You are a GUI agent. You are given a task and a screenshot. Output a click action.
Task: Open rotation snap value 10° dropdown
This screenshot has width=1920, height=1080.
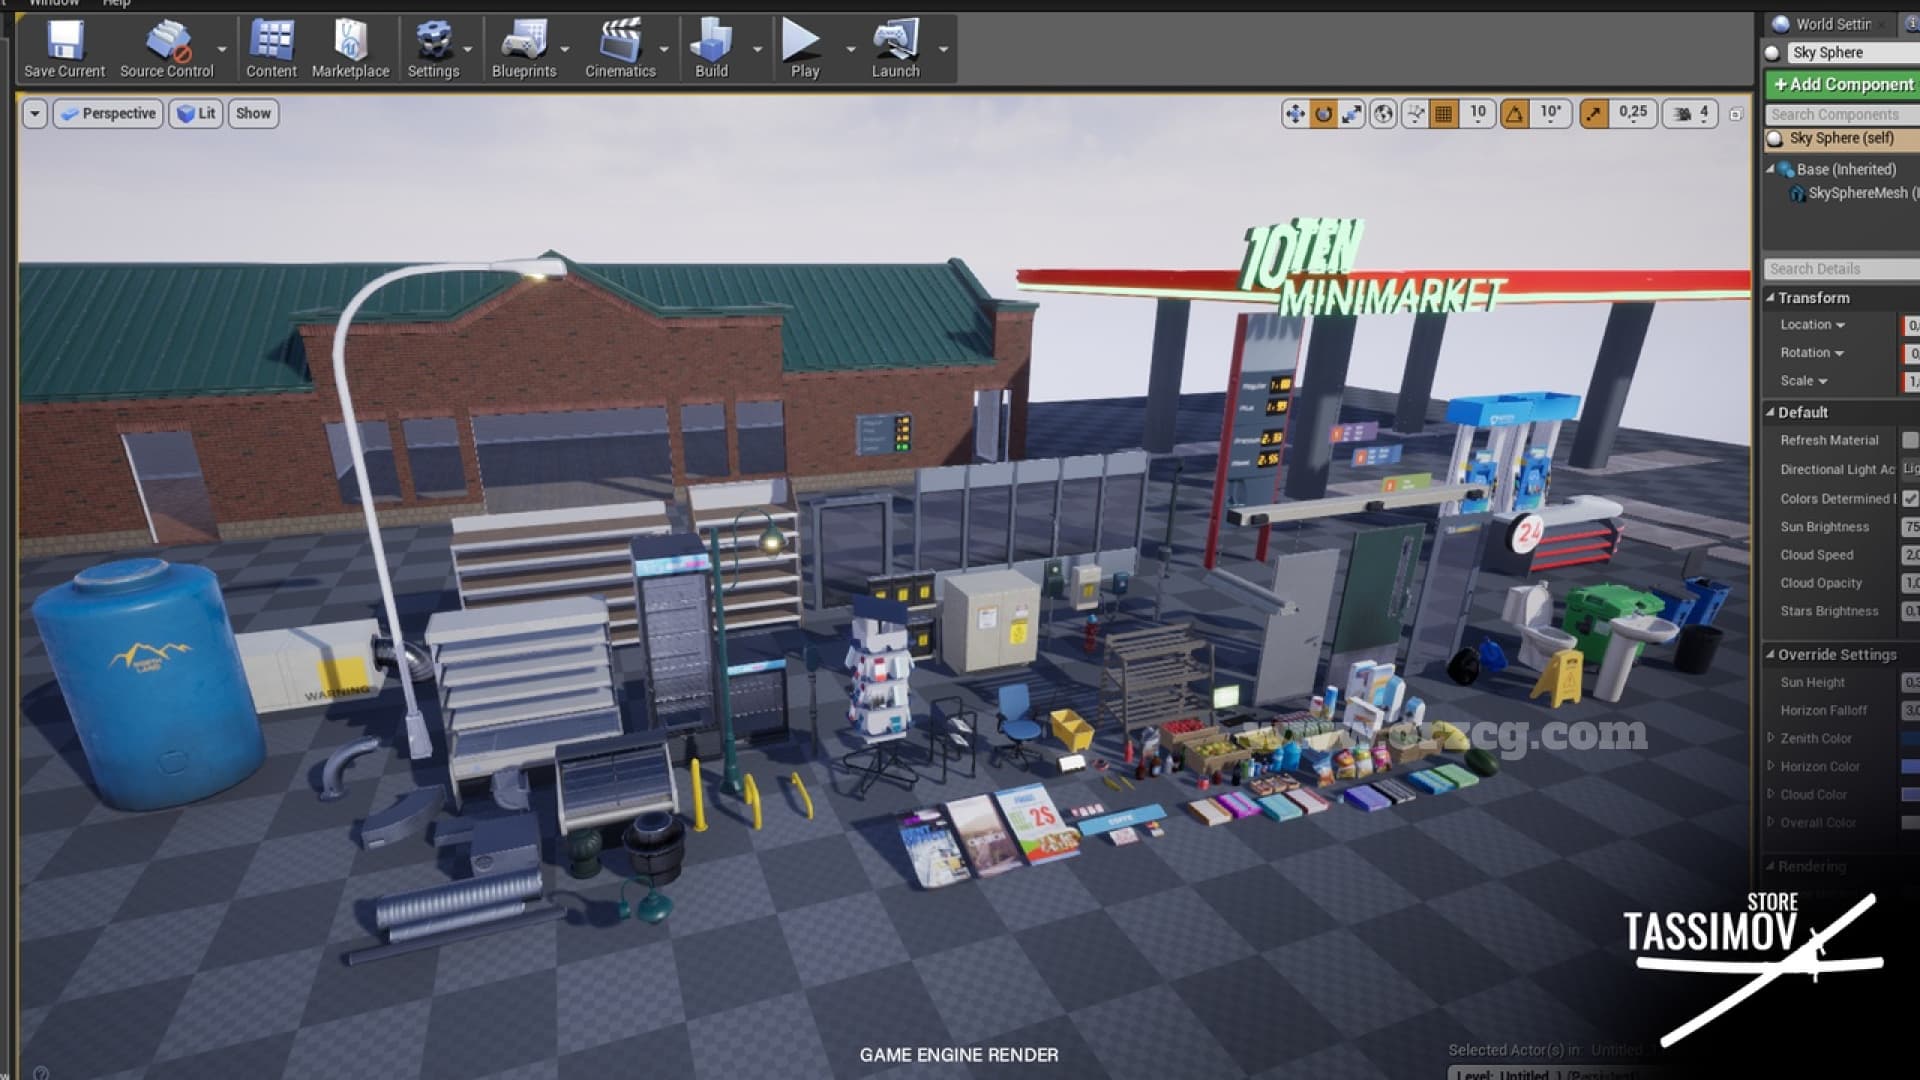pyautogui.click(x=1550, y=114)
